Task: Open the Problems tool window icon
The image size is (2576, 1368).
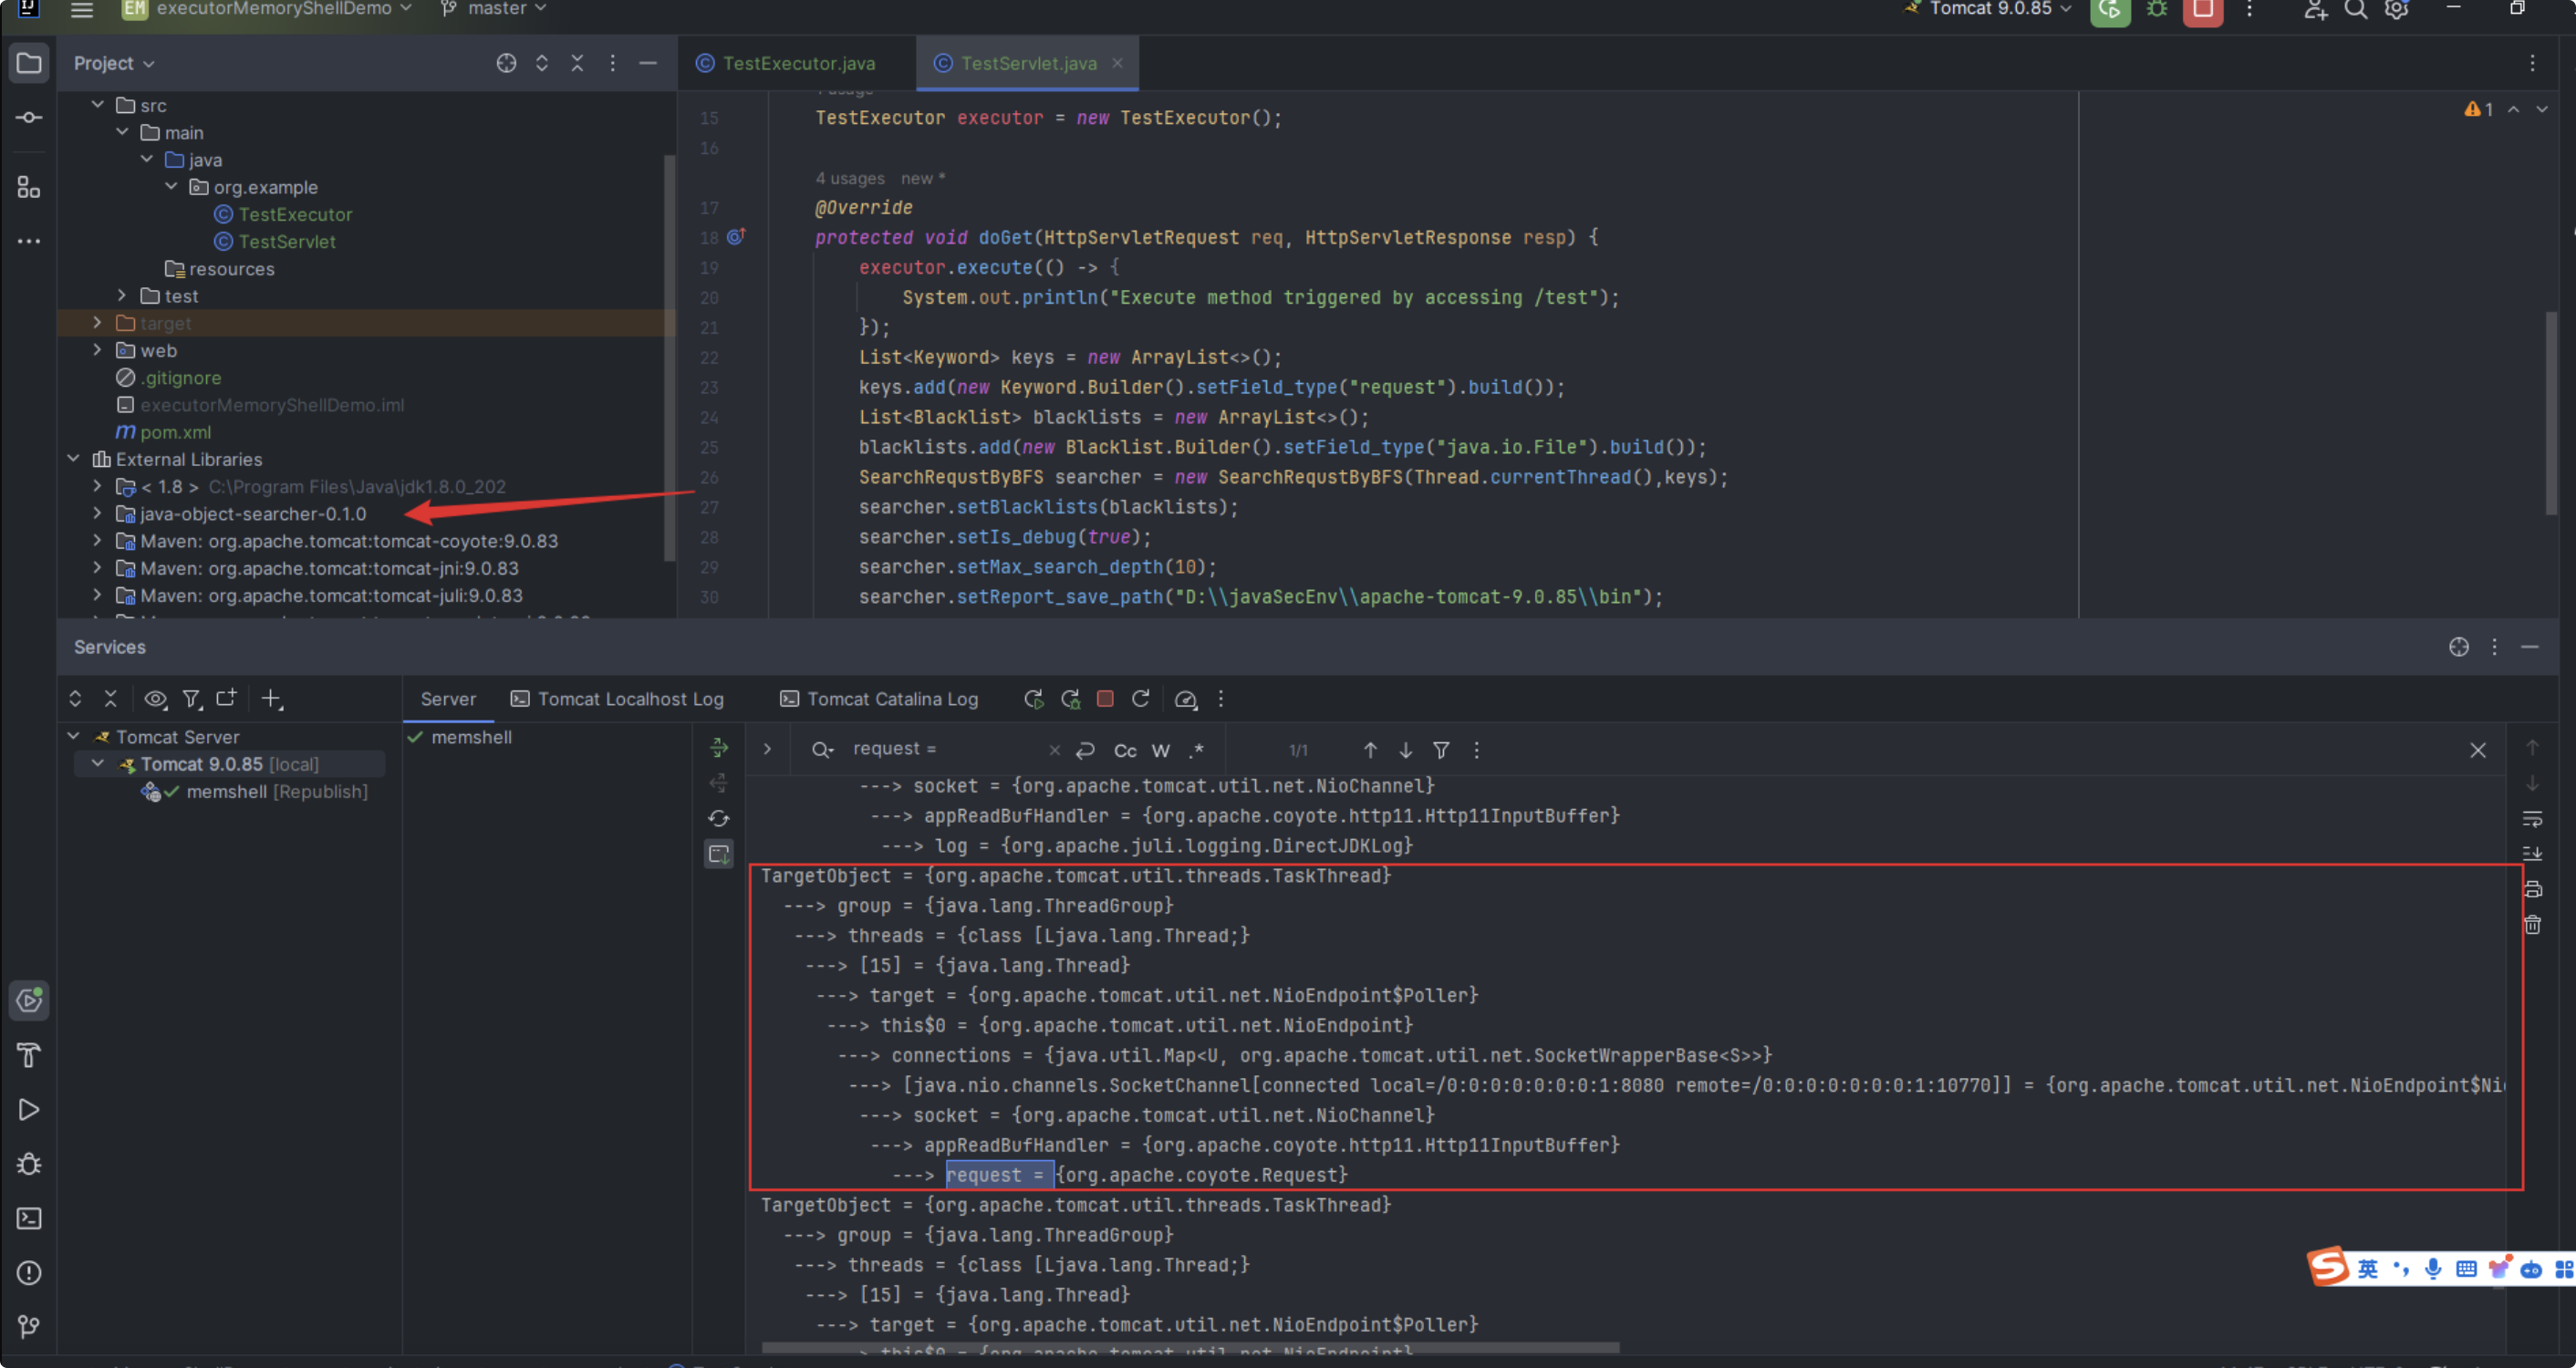Action: [x=29, y=1273]
